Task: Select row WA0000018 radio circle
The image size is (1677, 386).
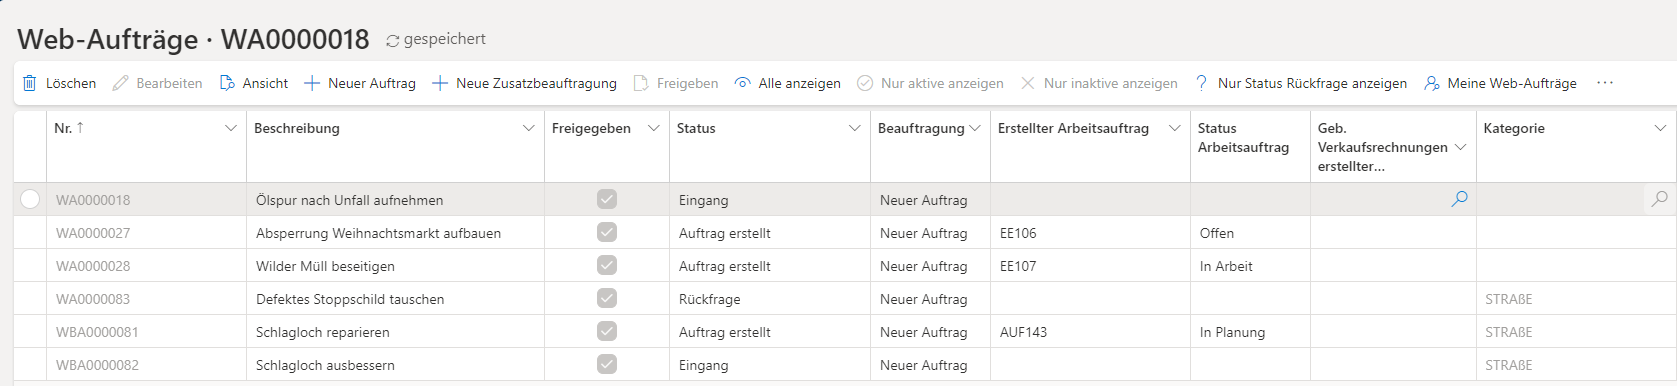Action: (x=30, y=199)
